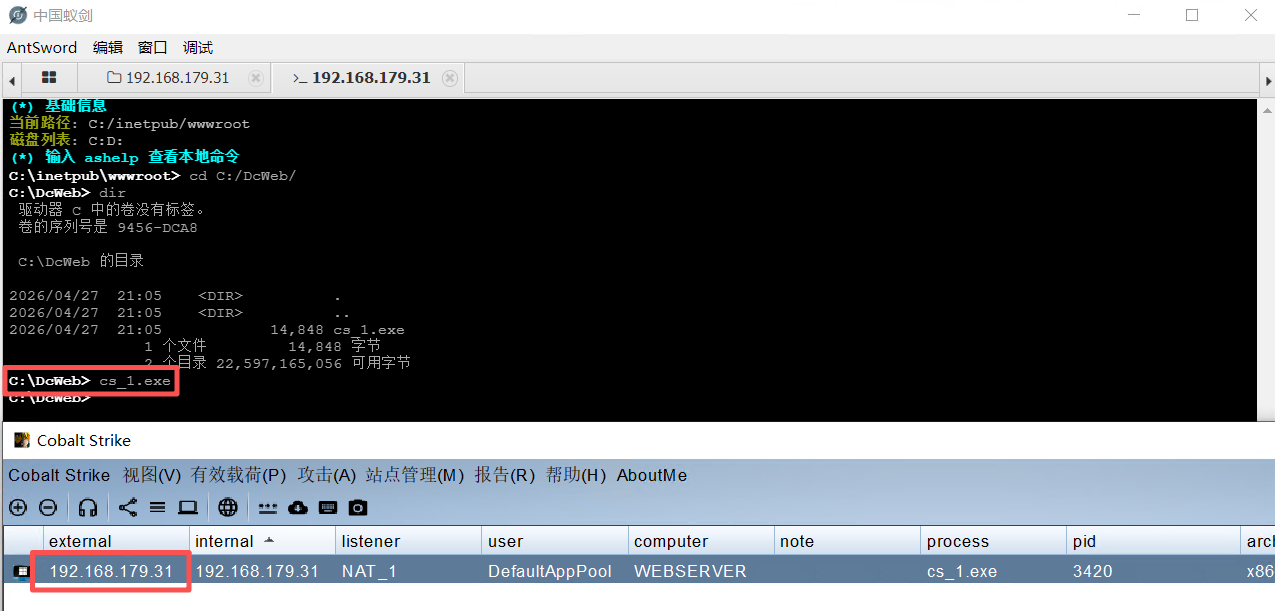The width and height of the screenshot is (1275, 611).
Task: Open listeners via the headphones icon
Action: (x=88, y=508)
